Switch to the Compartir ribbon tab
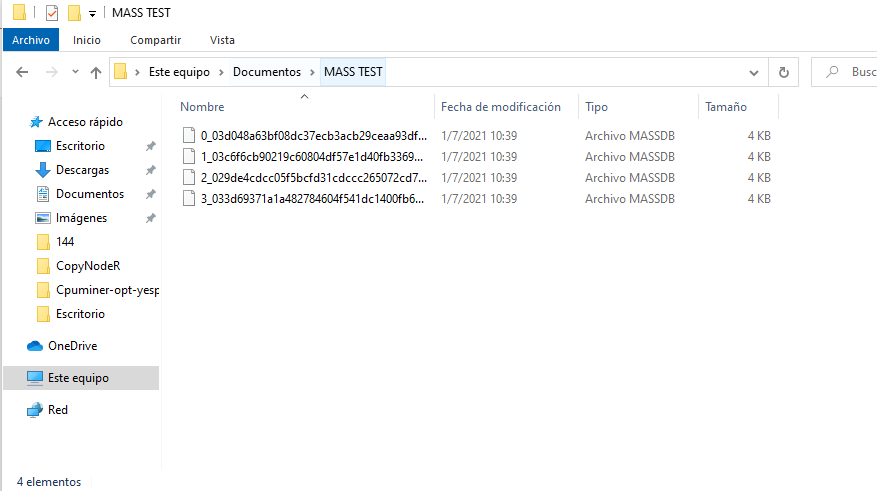This screenshot has height=491, width=877. (155, 40)
